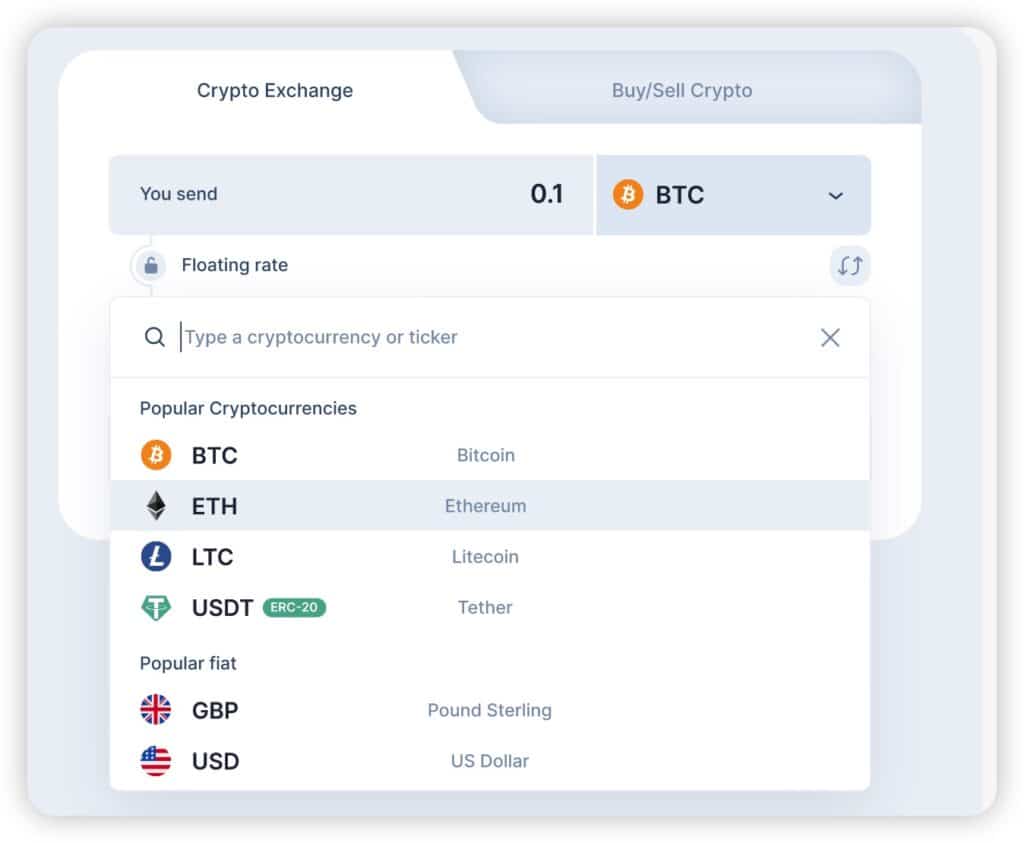Viewport: 1024px width, 843px height.
Task: Click the US flag icon for USD
Action: 156,762
